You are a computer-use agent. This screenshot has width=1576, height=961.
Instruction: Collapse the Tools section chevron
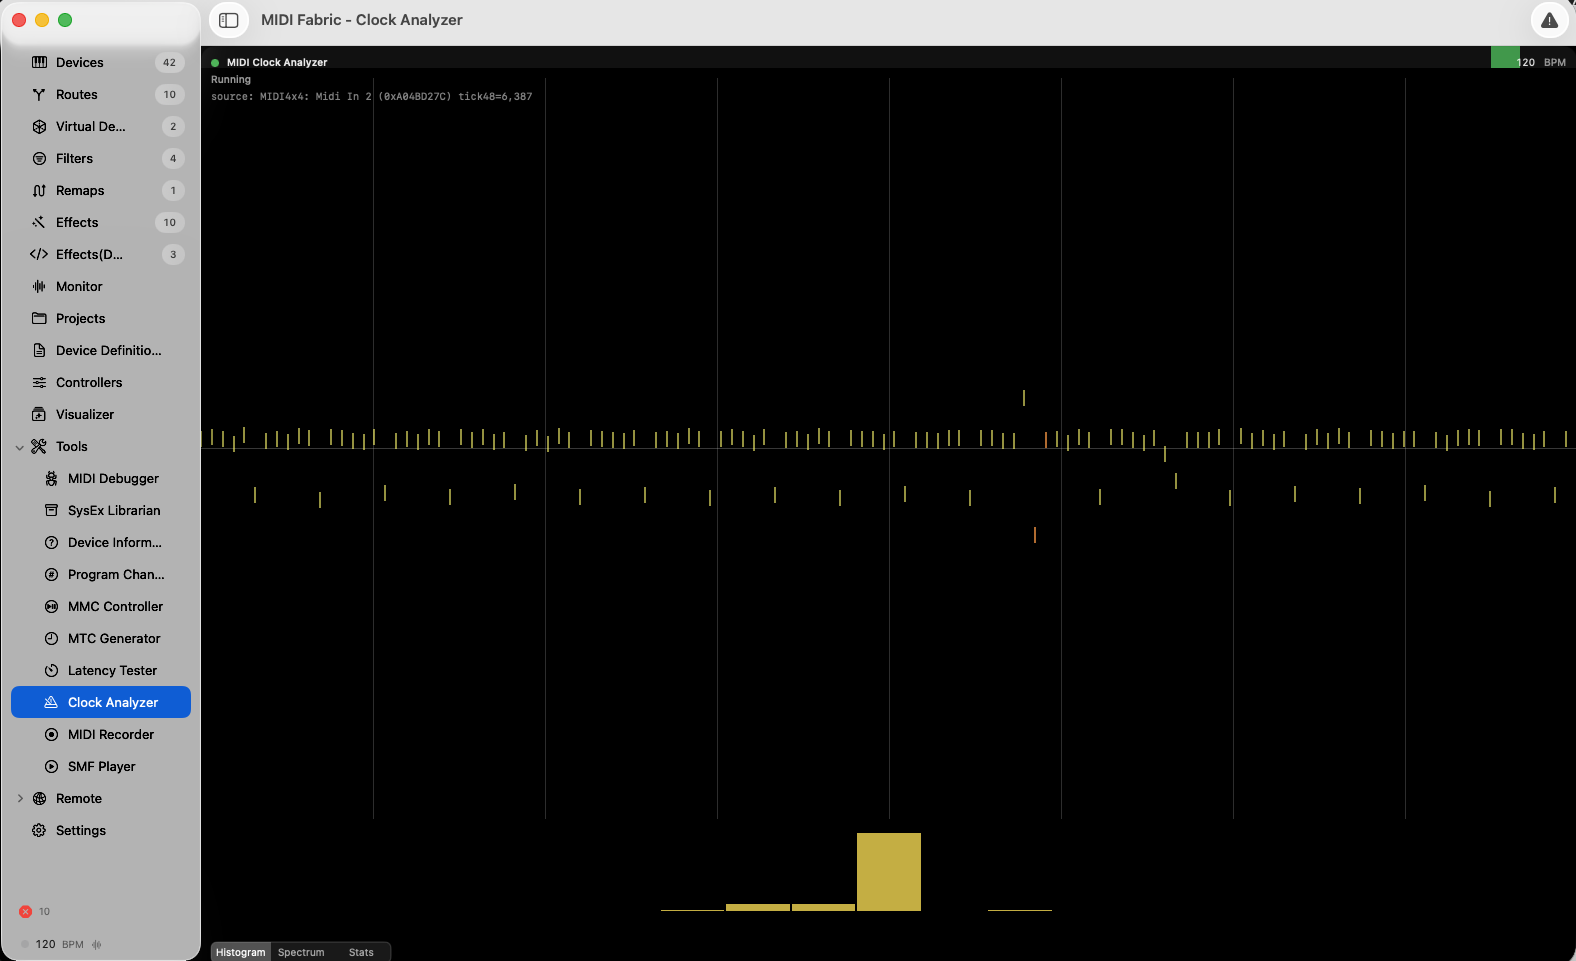(x=19, y=447)
